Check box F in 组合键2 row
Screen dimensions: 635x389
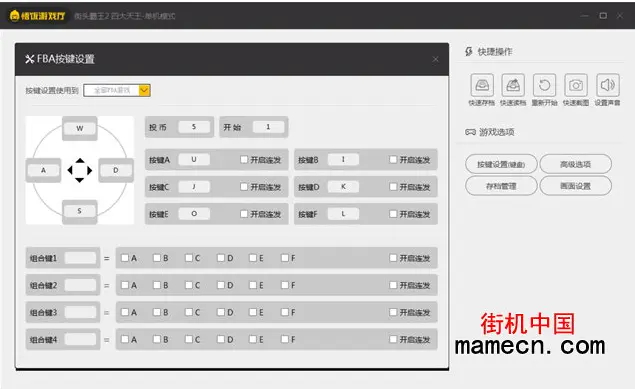point(285,285)
